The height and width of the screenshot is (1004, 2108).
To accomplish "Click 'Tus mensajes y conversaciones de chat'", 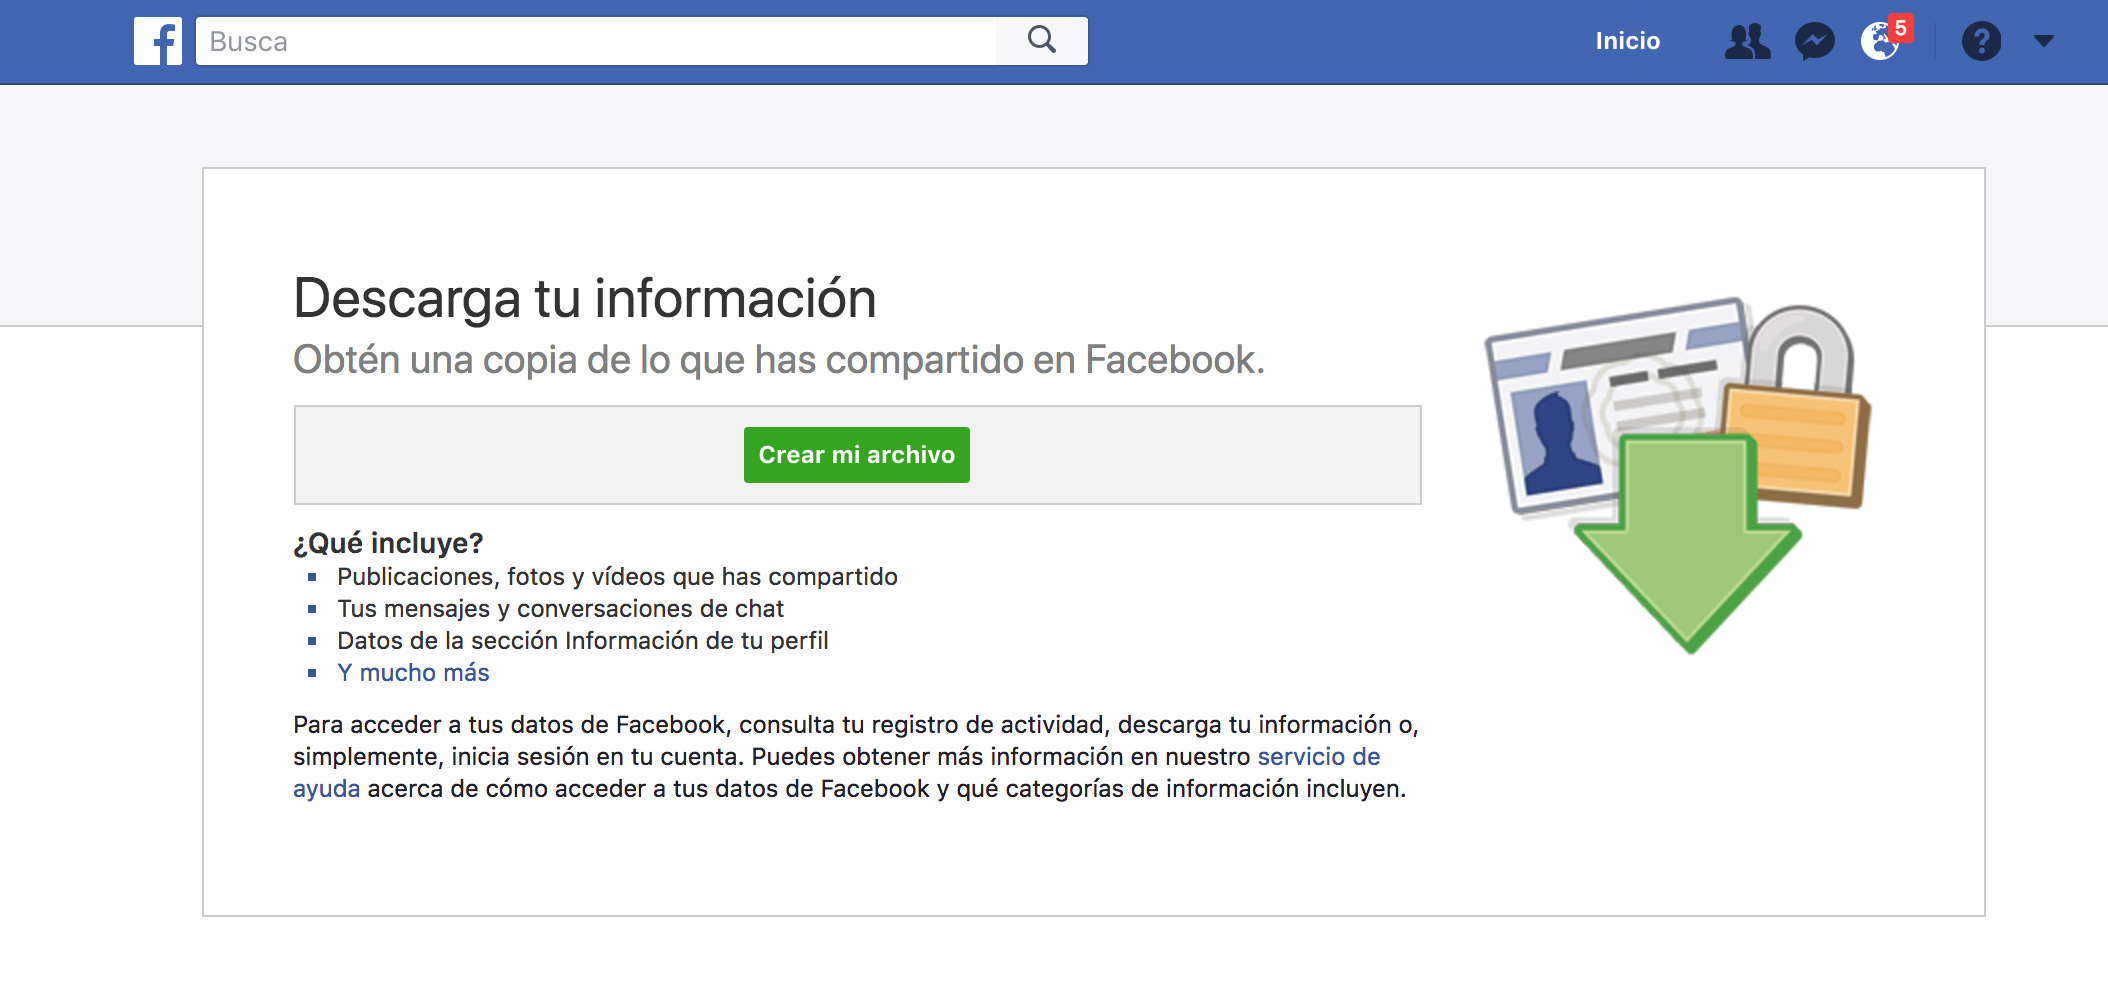I will coord(560,609).
